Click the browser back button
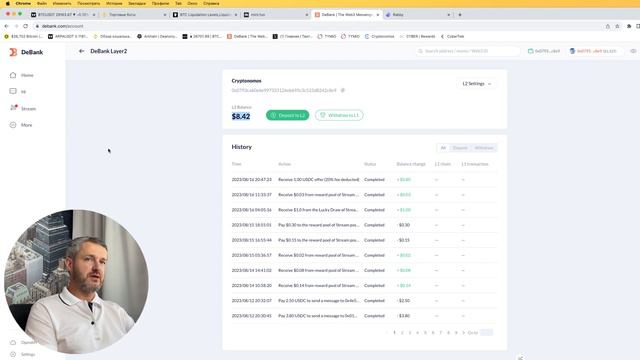Screen dimensions: 640x360 pyautogui.click(x=7, y=26)
